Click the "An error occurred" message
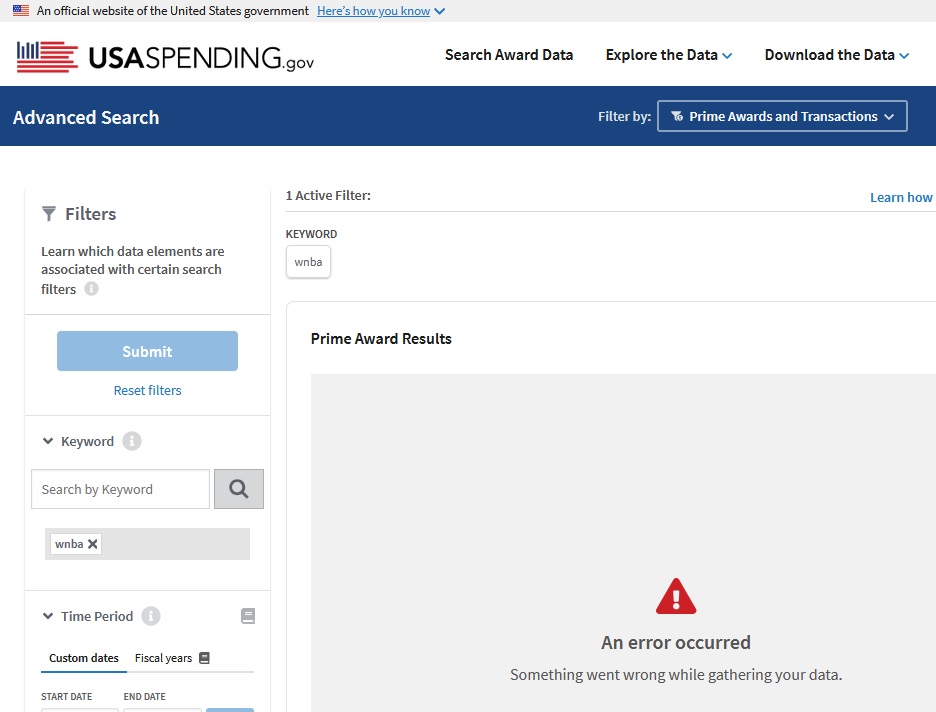The image size is (936, 712). click(x=676, y=642)
